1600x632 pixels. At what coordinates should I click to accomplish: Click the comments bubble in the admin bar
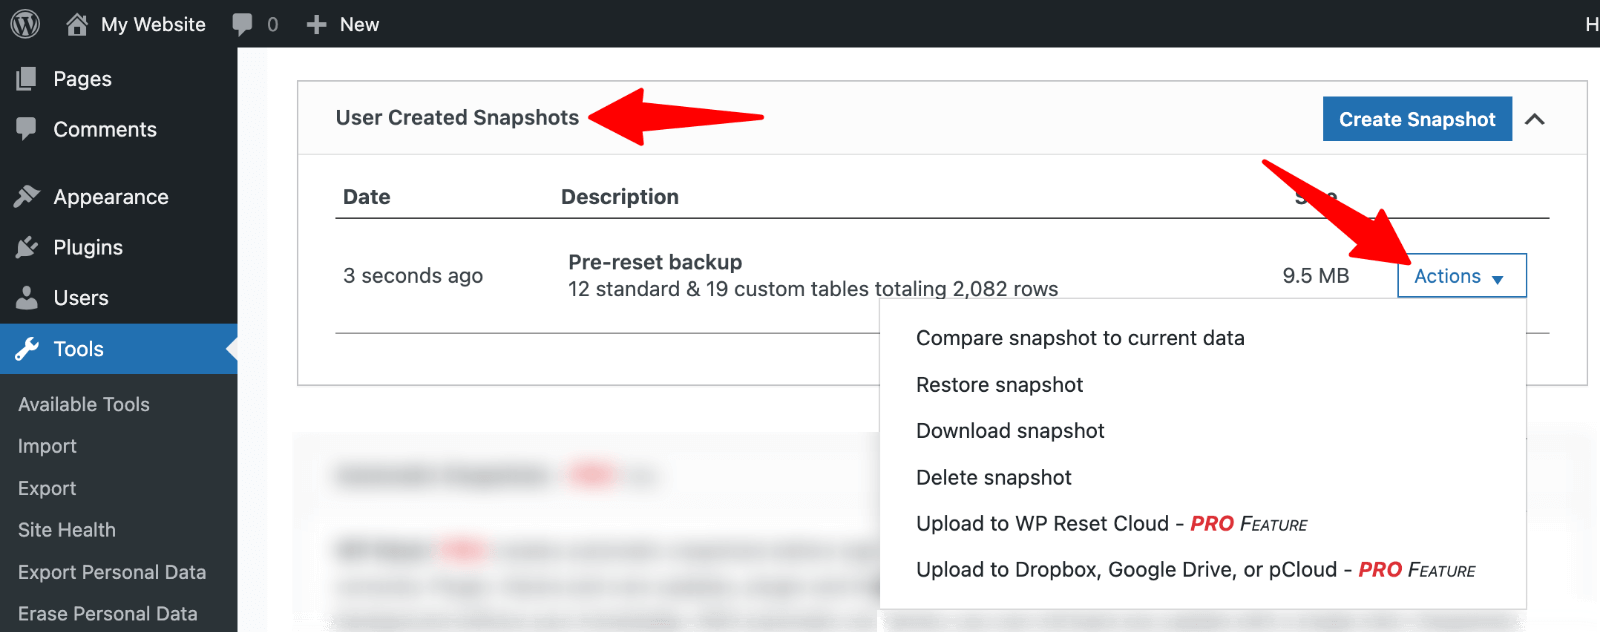tap(240, 23)
